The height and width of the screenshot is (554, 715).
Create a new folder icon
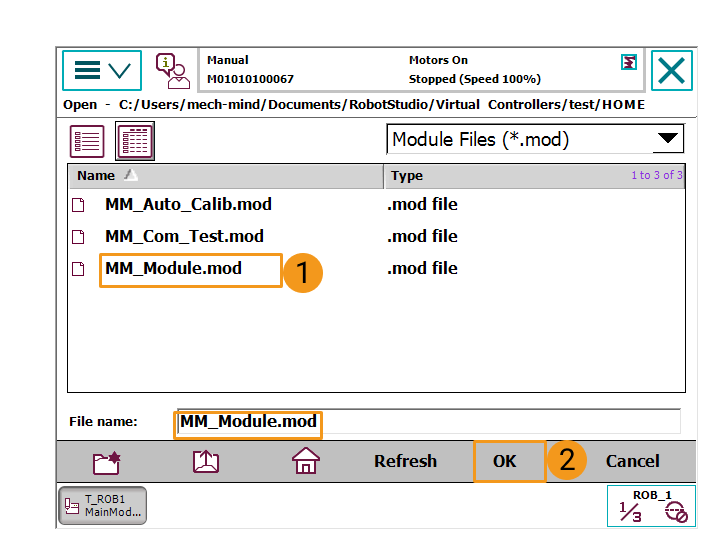107,462
